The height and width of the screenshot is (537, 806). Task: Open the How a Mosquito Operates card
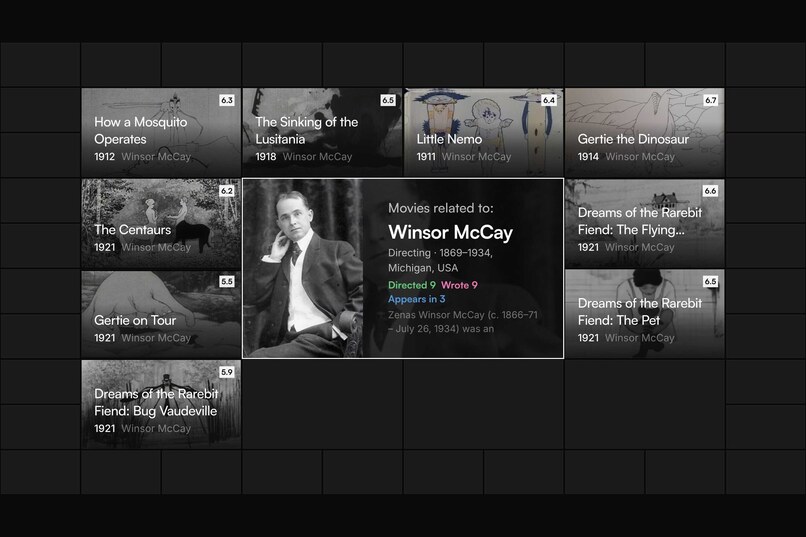pos(161,133)
